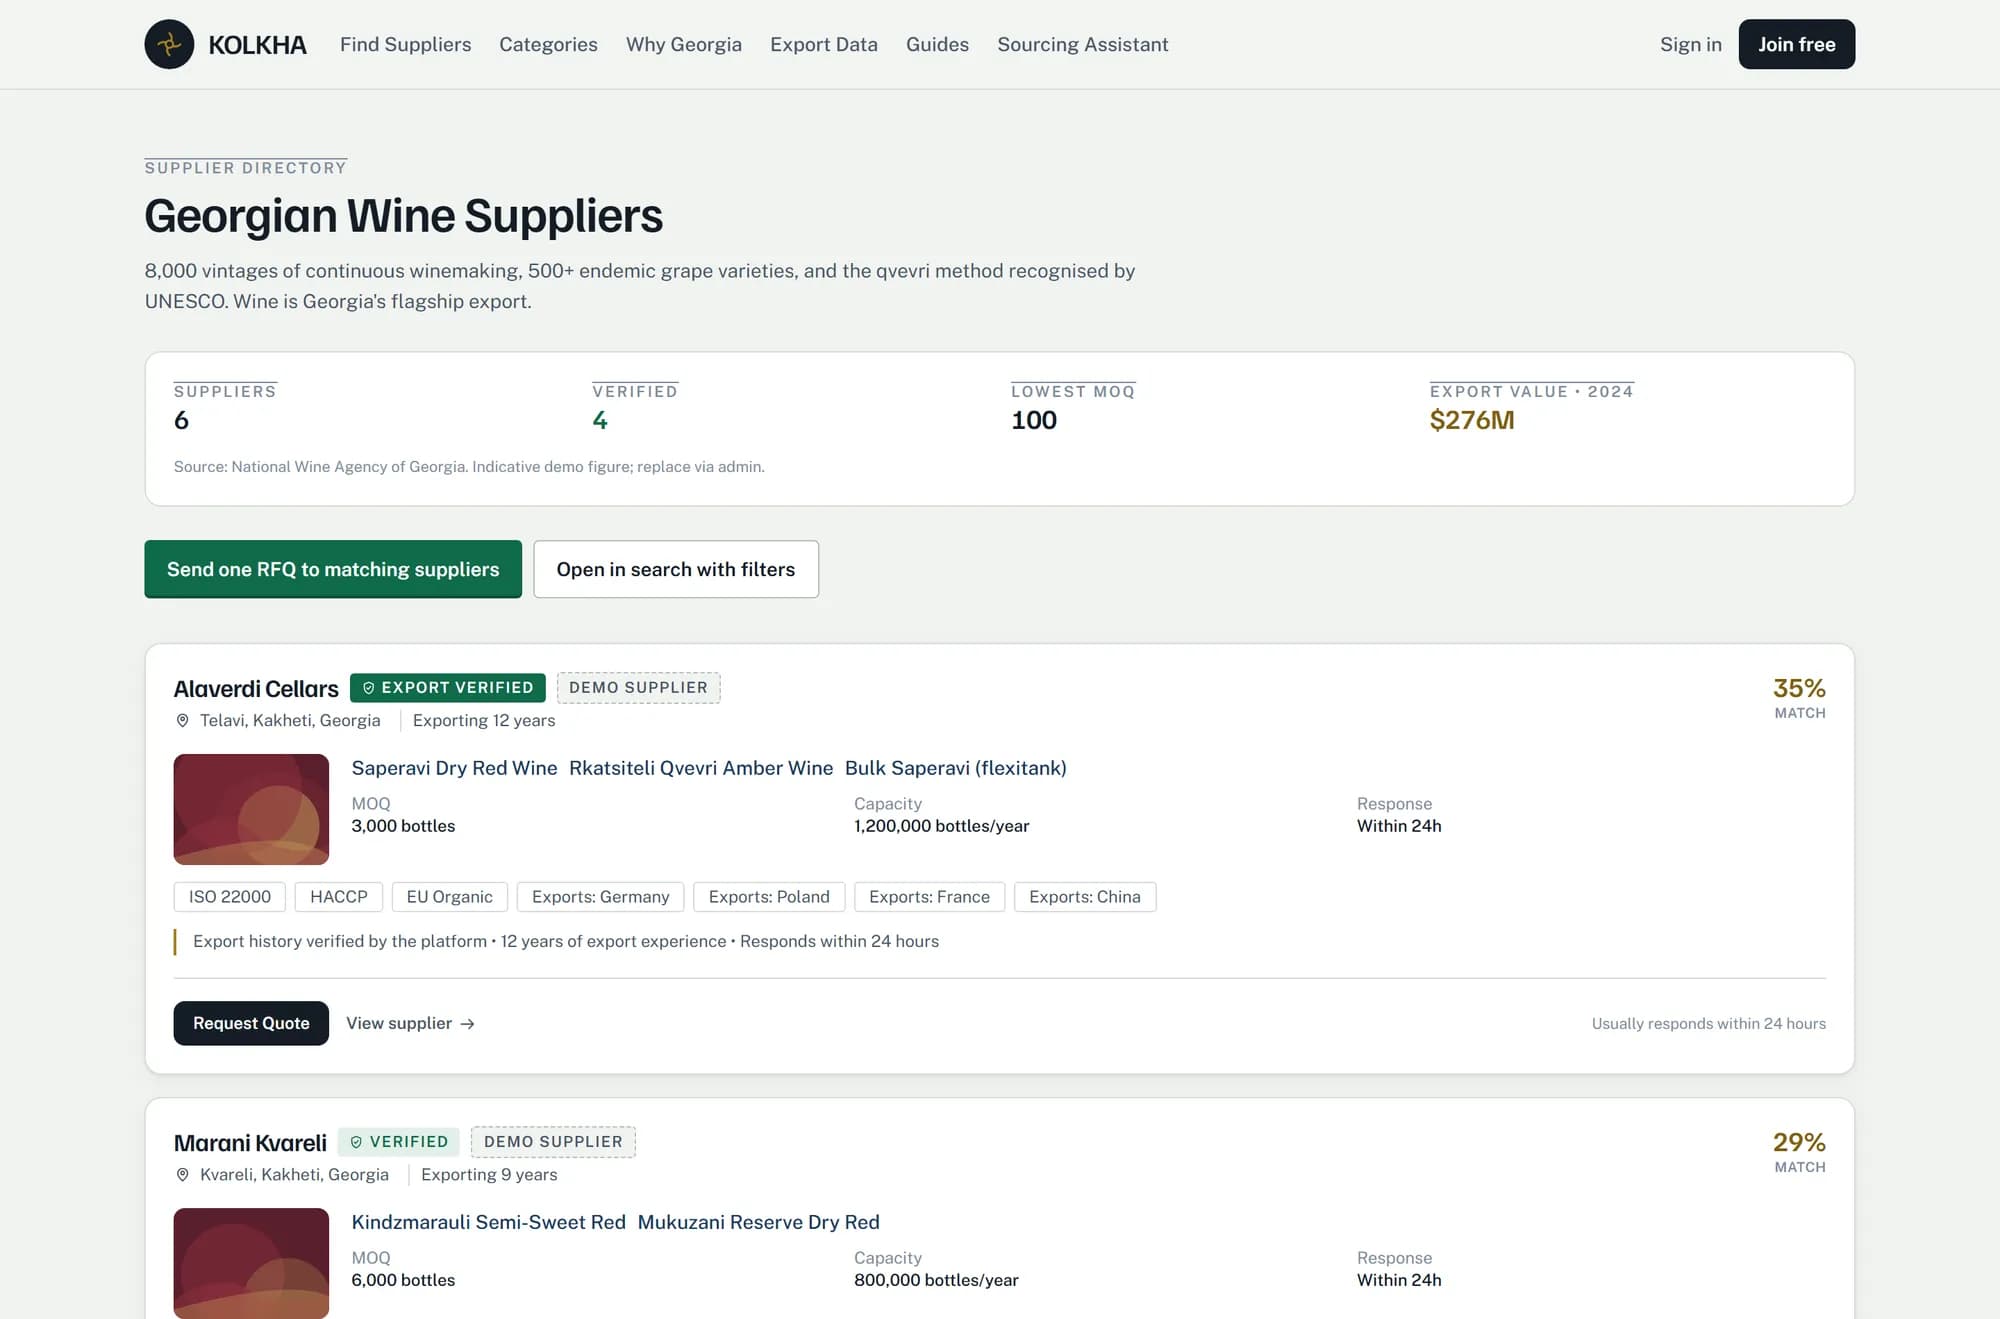Click the Kolkha round logo icon

[169, 44]
